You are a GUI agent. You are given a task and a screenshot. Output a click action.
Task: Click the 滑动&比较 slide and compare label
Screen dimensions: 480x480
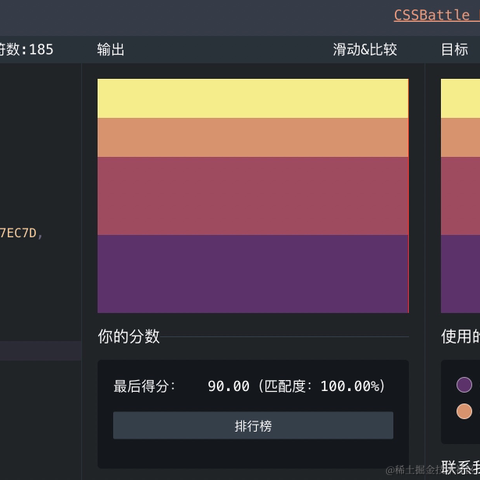(x=365, y=50)
